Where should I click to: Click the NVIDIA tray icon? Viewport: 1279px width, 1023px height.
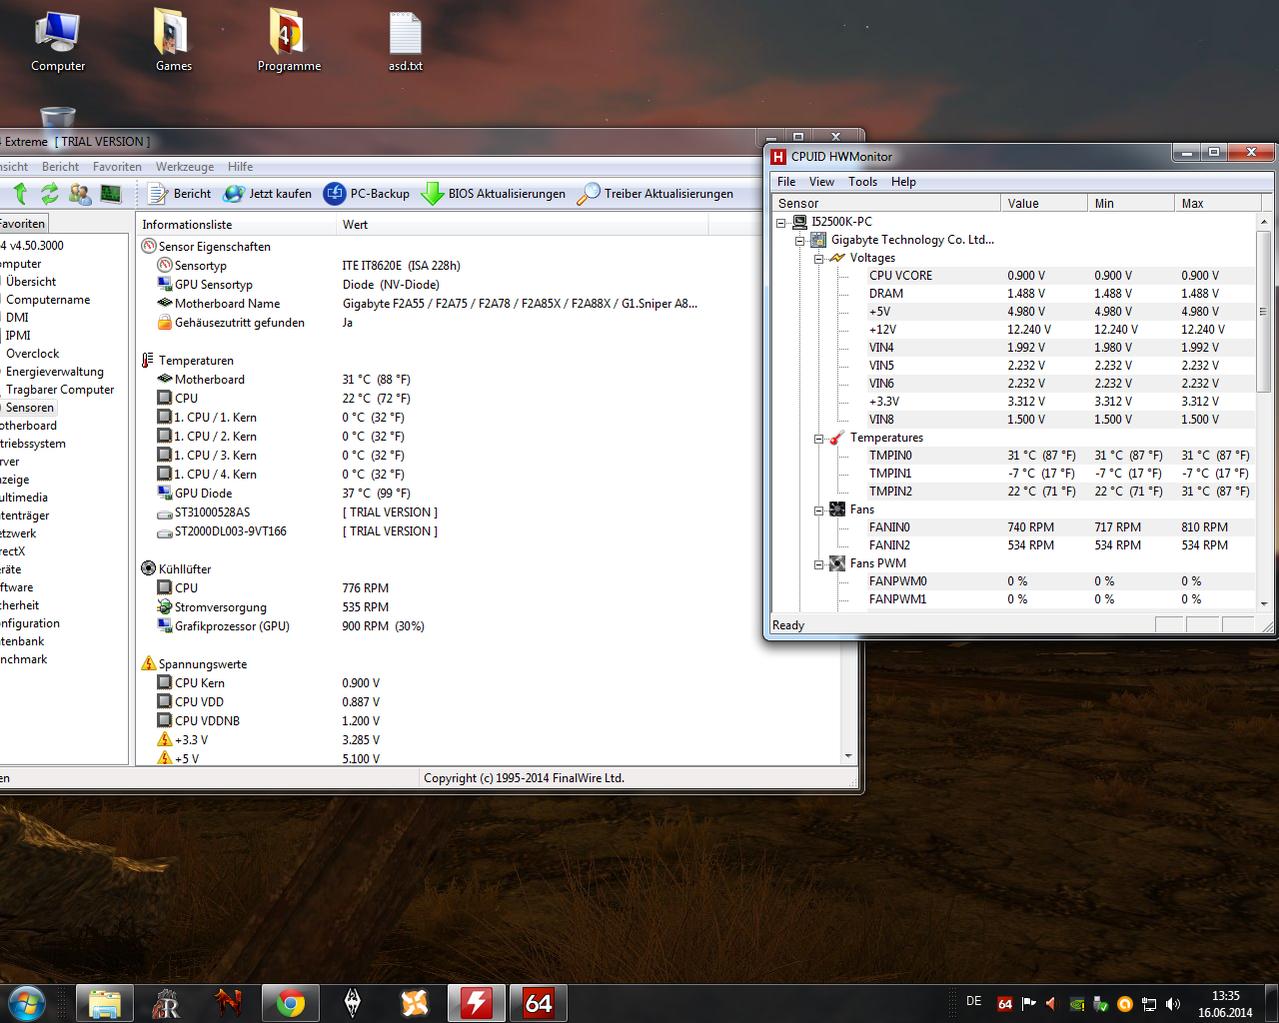tap(1077, 1003)
